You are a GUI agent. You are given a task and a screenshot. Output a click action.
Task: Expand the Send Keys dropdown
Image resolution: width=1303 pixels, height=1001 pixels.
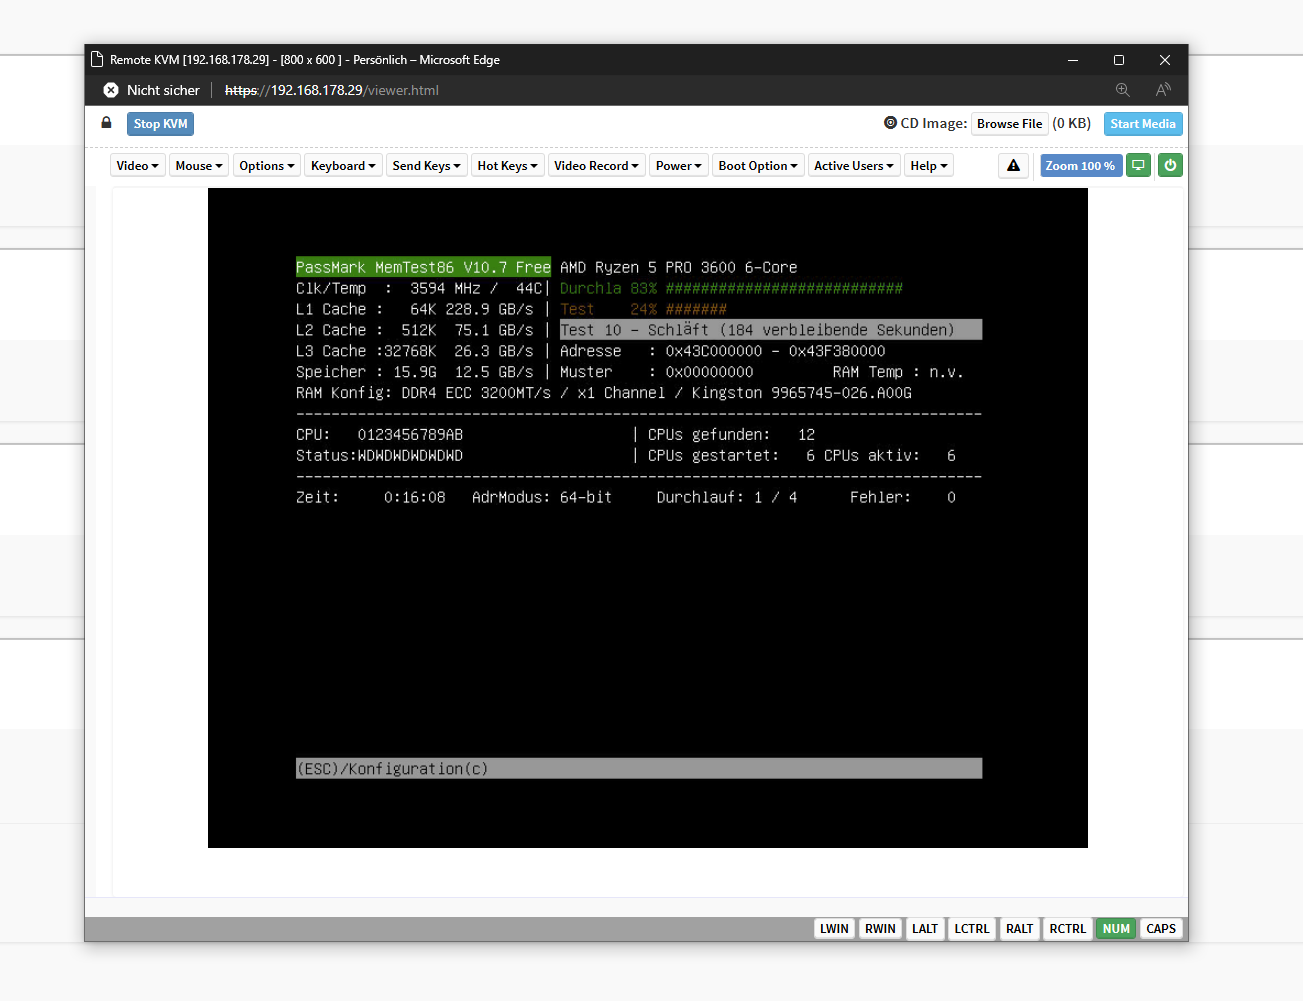426,166
